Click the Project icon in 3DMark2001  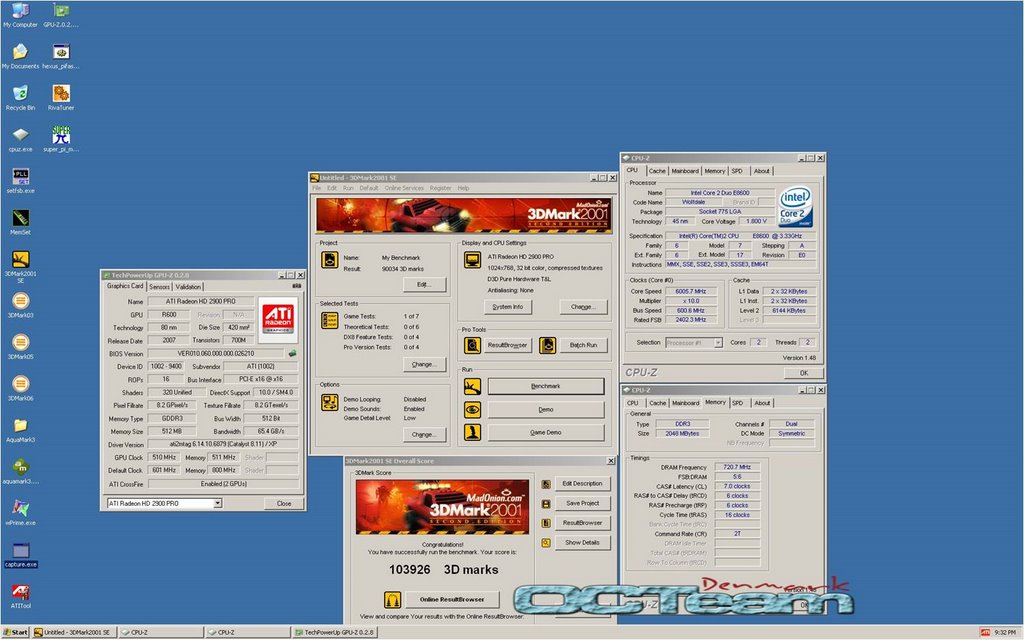330,260
